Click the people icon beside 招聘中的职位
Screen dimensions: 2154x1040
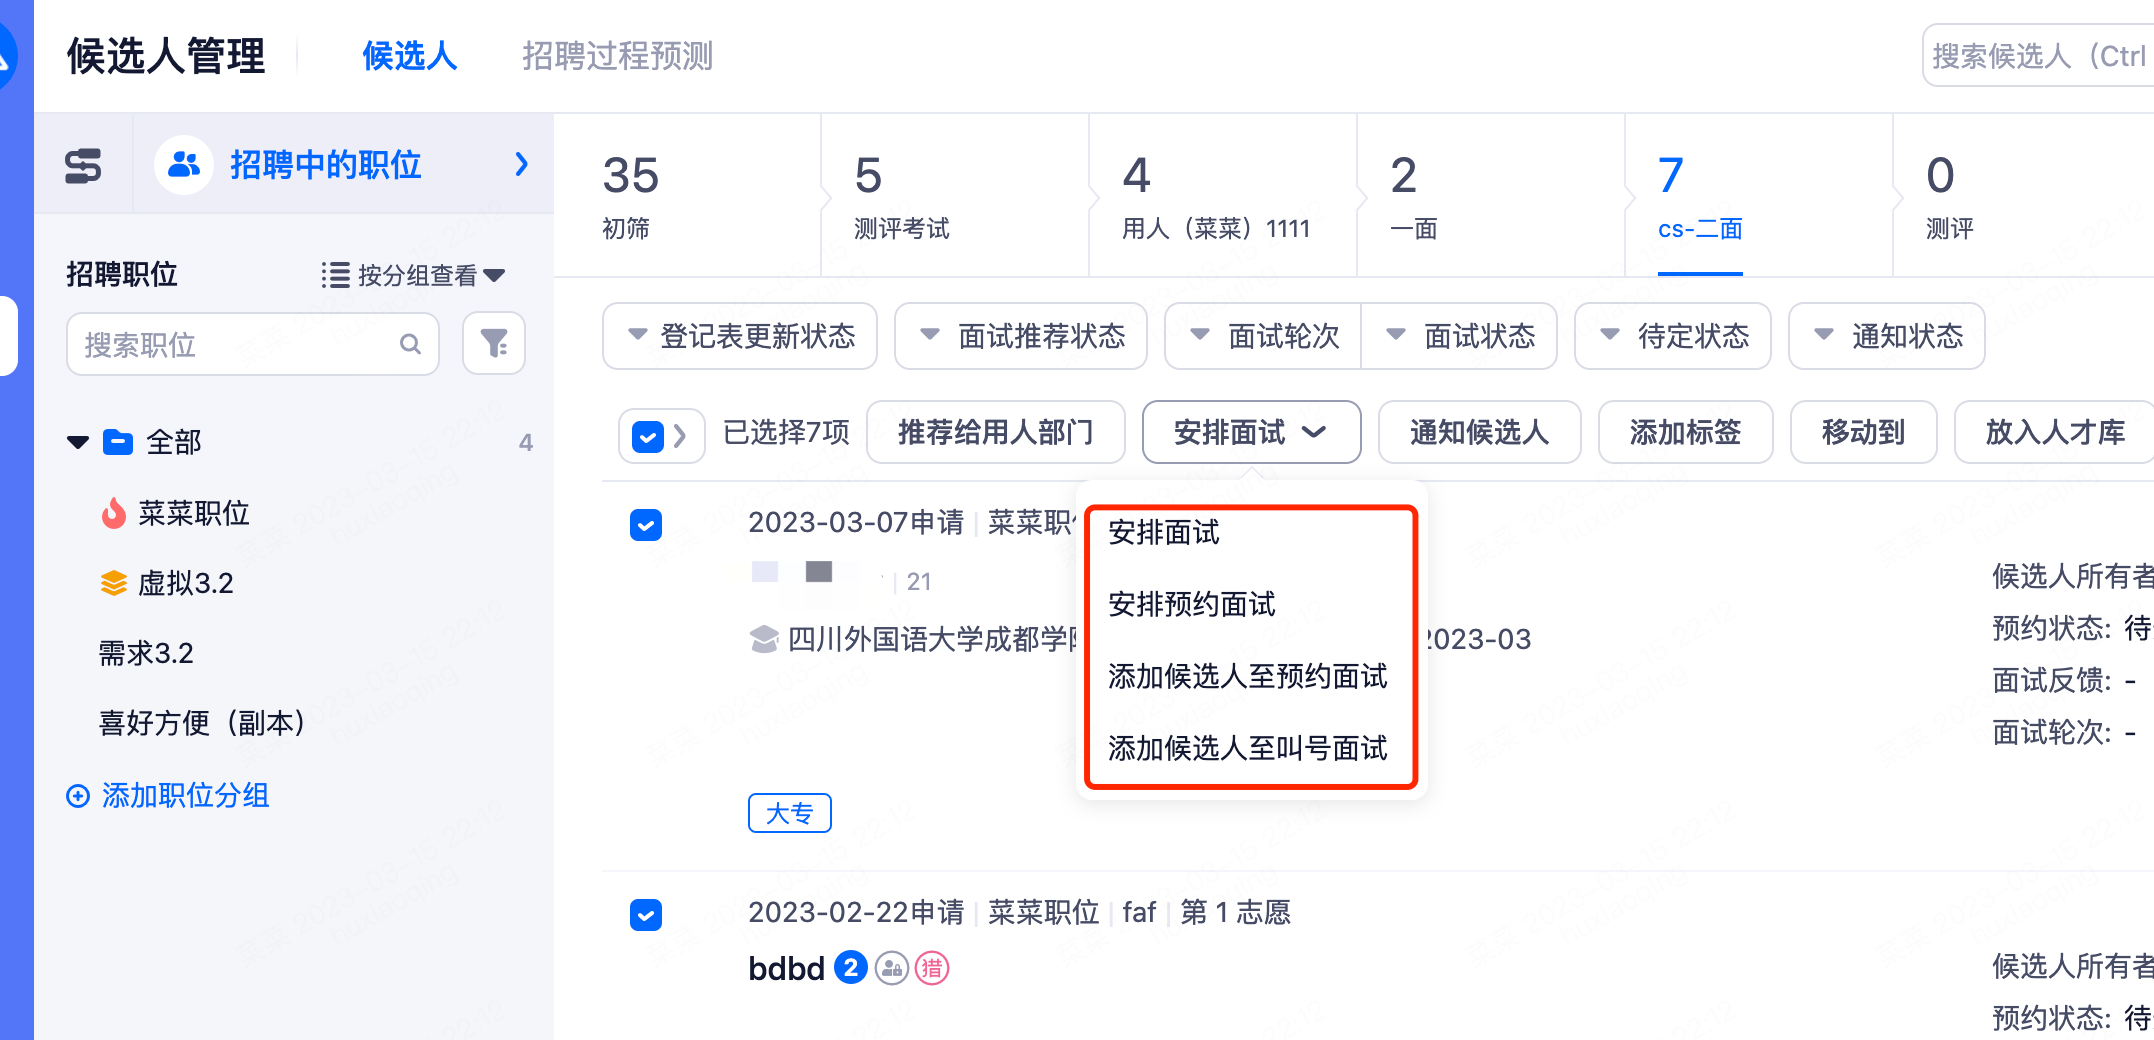(183, 165)
